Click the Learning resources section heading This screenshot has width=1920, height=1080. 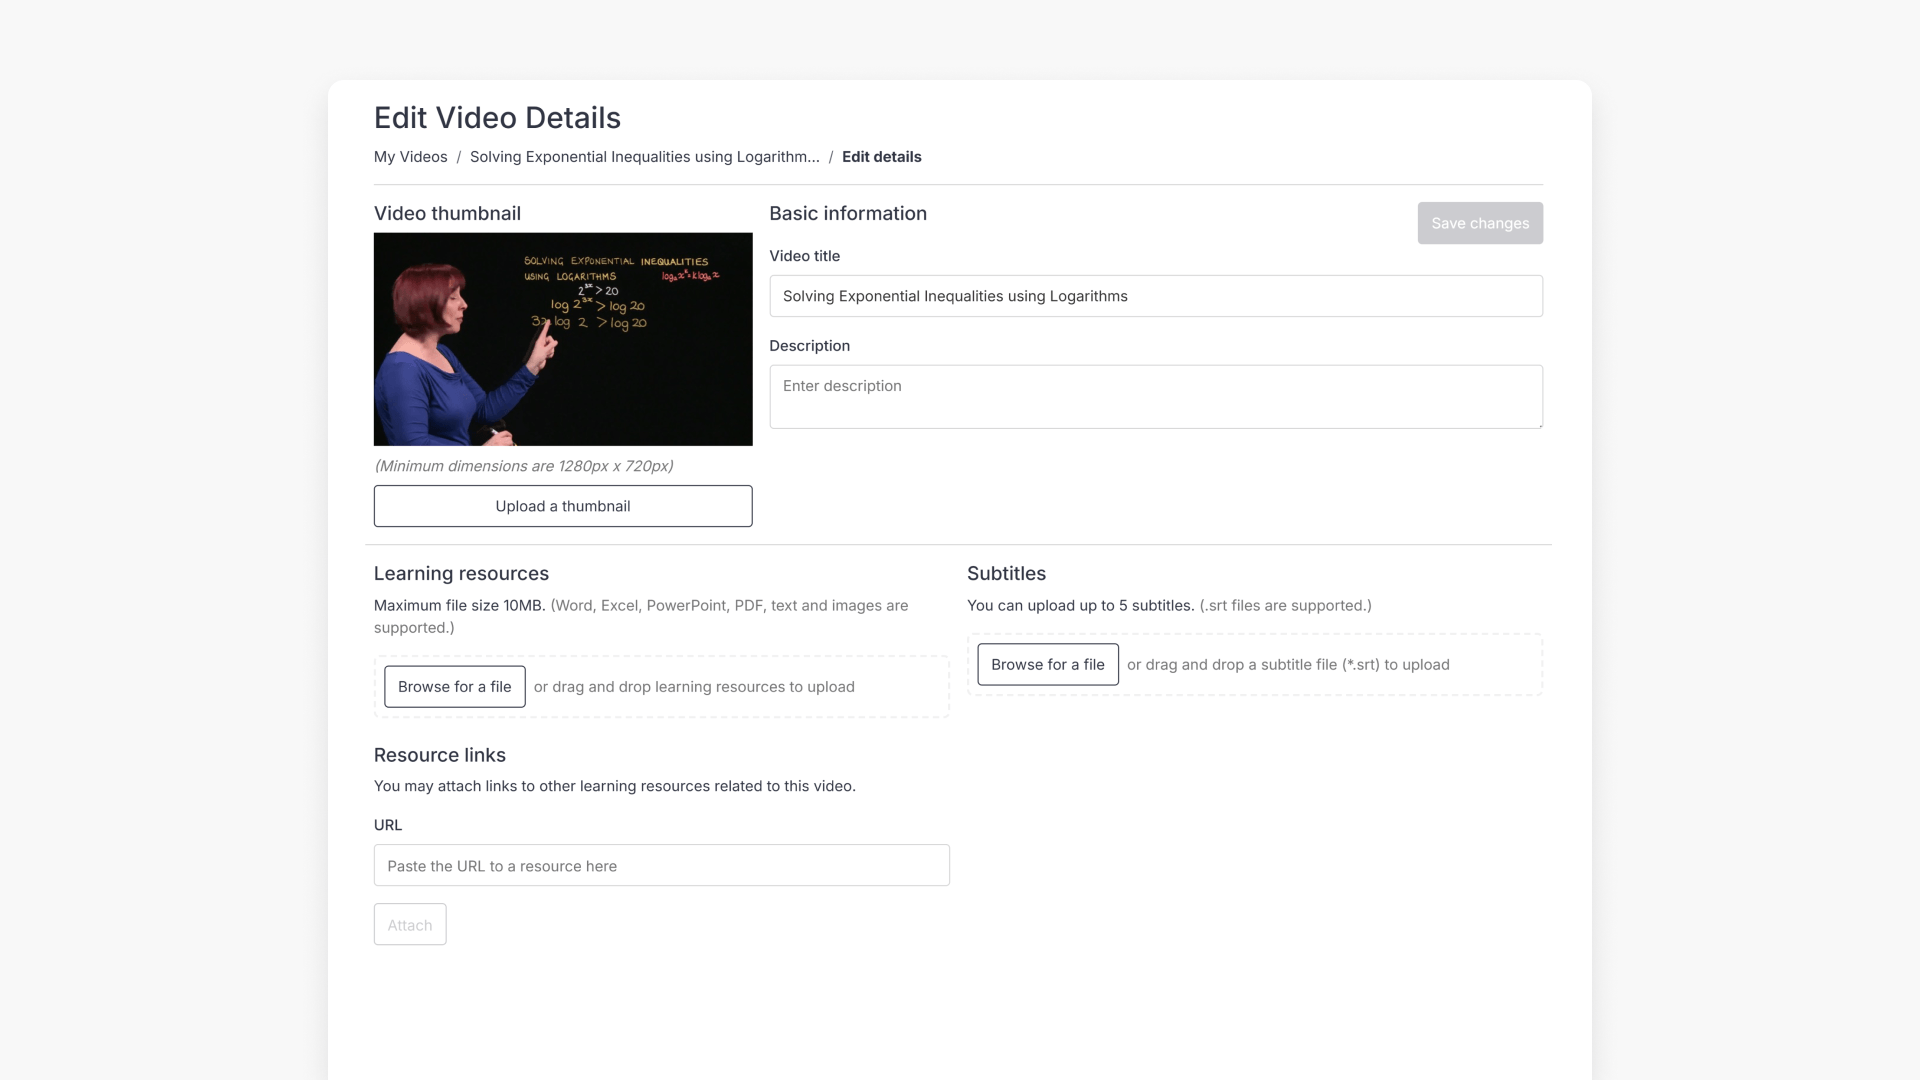461,573
